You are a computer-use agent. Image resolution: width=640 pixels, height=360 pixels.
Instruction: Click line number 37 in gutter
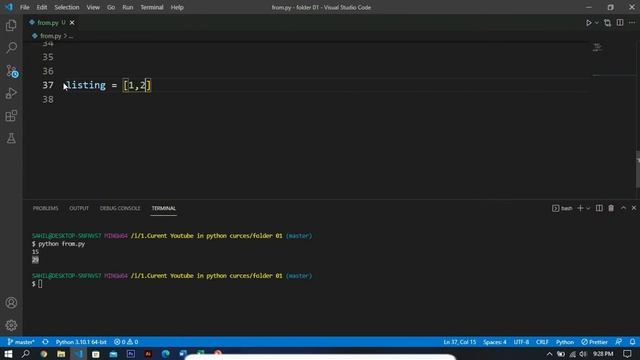point(48,85)
